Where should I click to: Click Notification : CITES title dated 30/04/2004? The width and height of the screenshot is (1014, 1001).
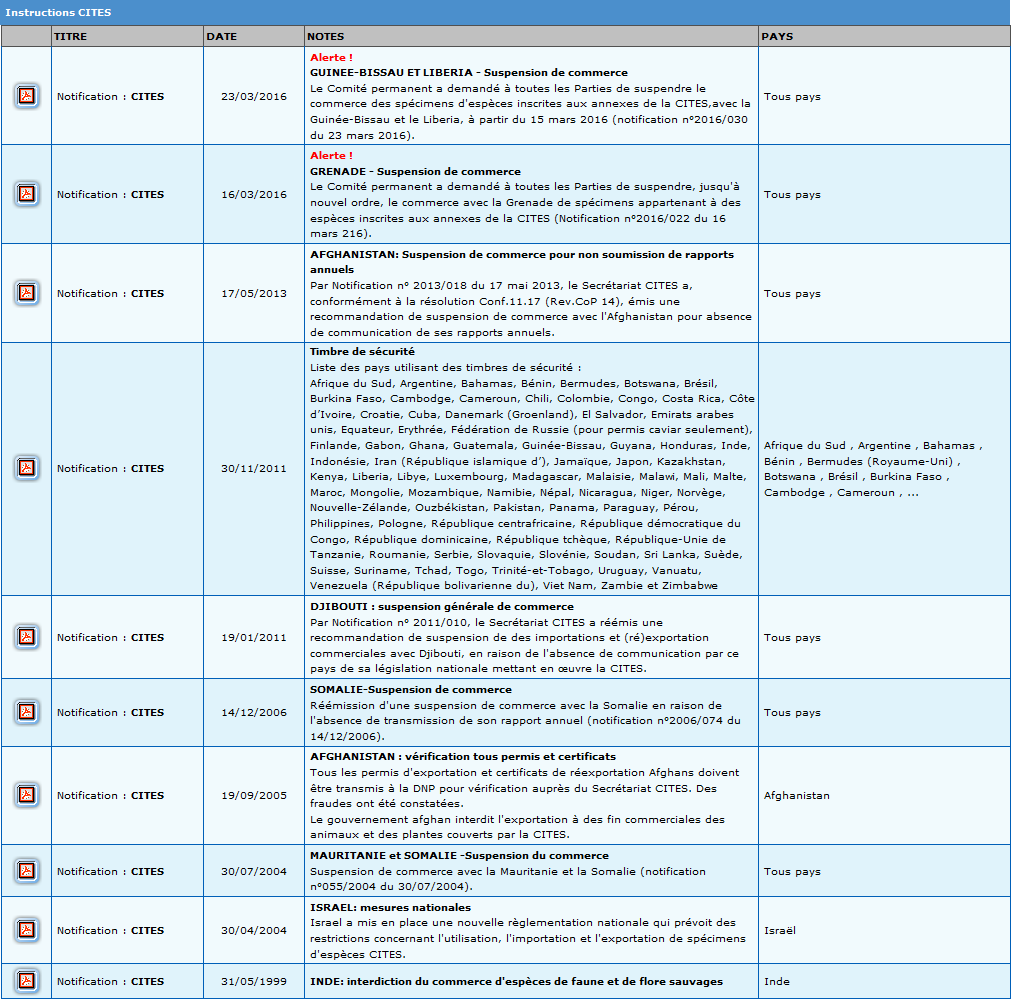point(111,931)
